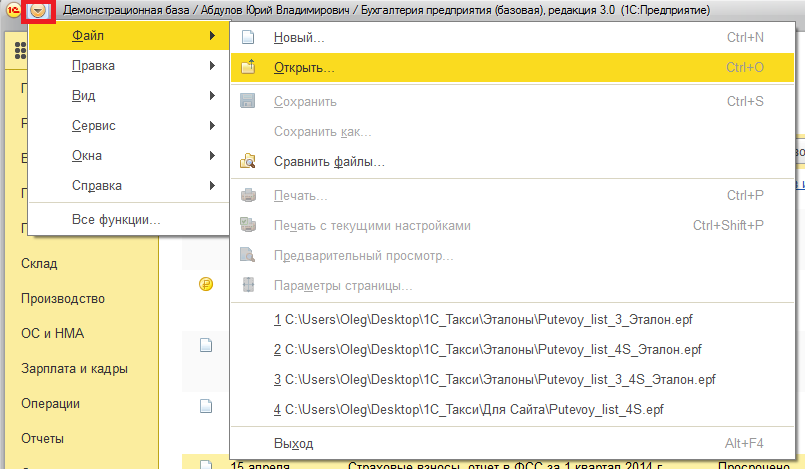The width and height of the screenshot is (805, 469).
Task: Select Выход to exit the program
Action: click(x=293, y=443)
